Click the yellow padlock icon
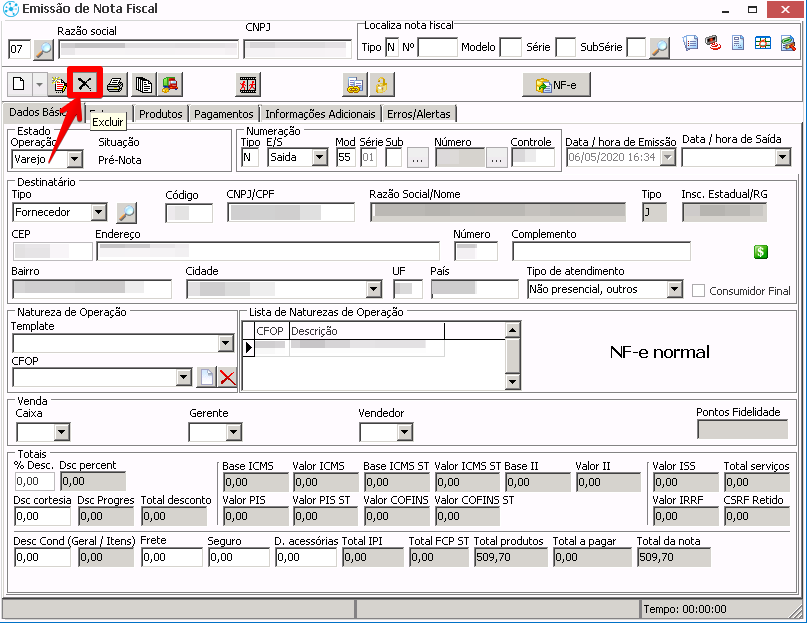The width and height of the screenshot is (807, 623). 381,84
